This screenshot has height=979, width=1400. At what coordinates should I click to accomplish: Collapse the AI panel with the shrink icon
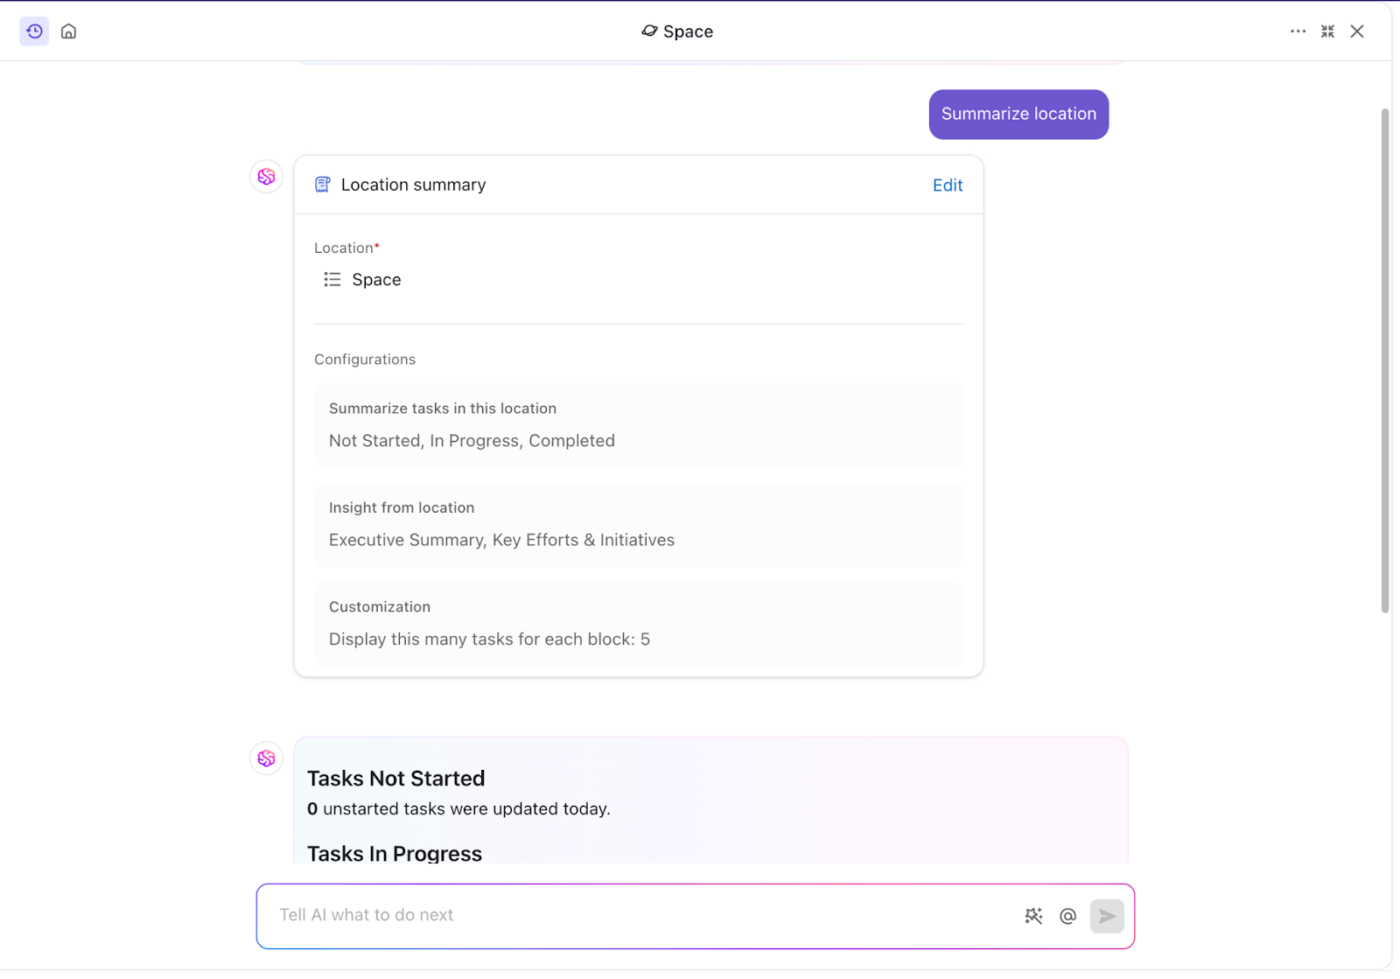(1327, 31)
